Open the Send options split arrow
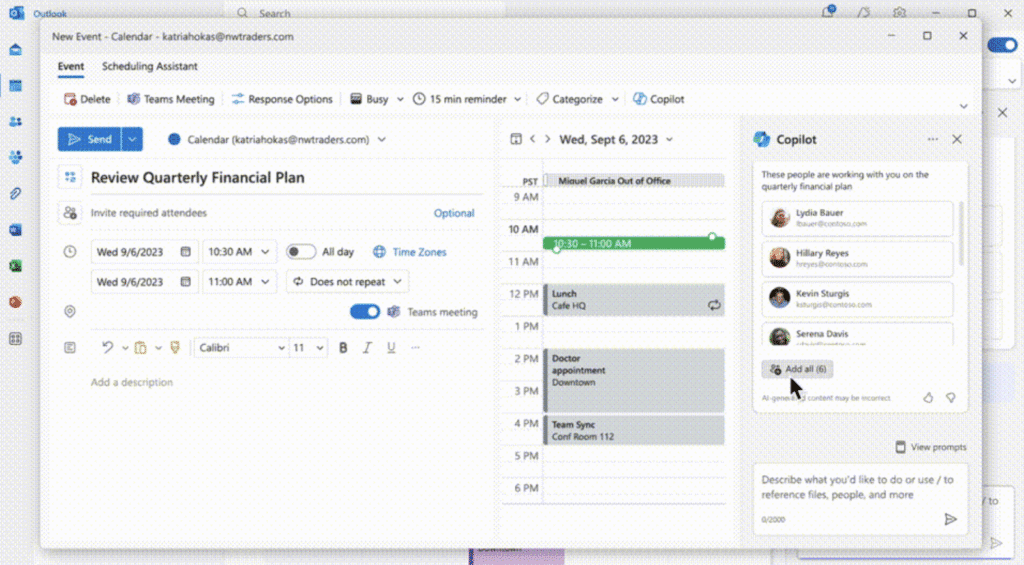Image resolution: width=1024 pixels, height=565 pixels. [x=133, y=139]
